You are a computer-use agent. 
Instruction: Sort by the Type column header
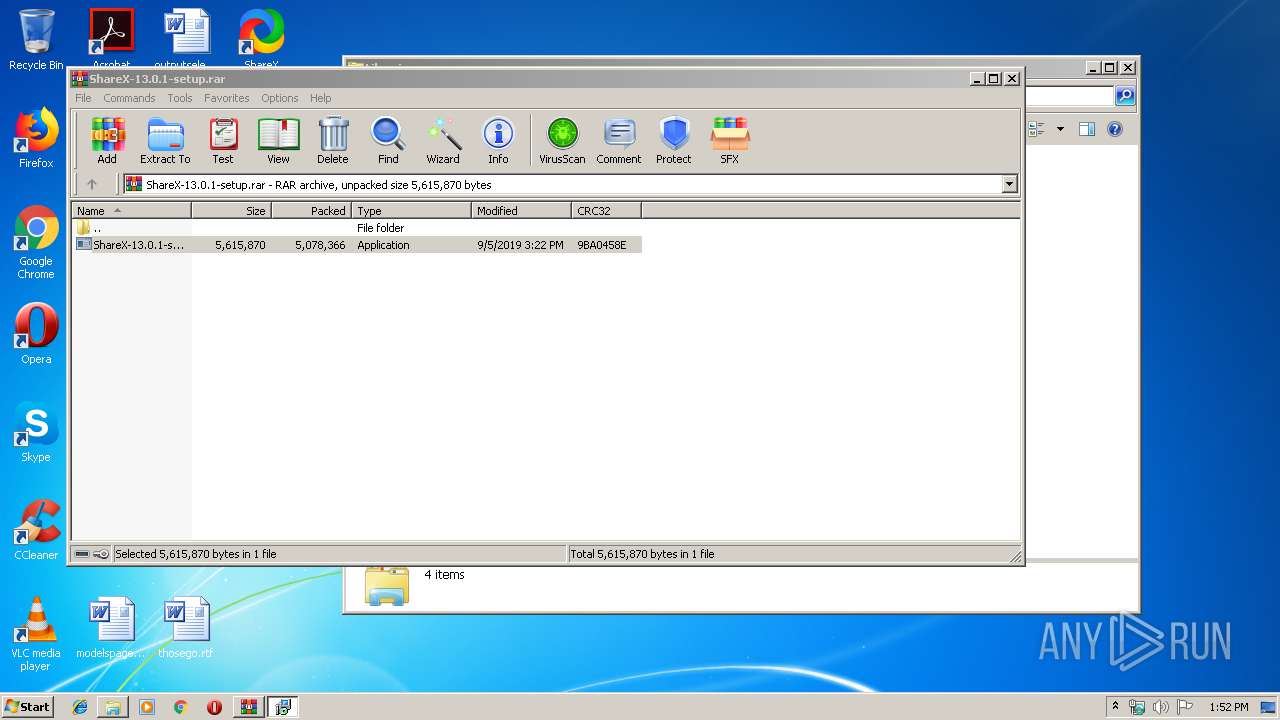411,211
